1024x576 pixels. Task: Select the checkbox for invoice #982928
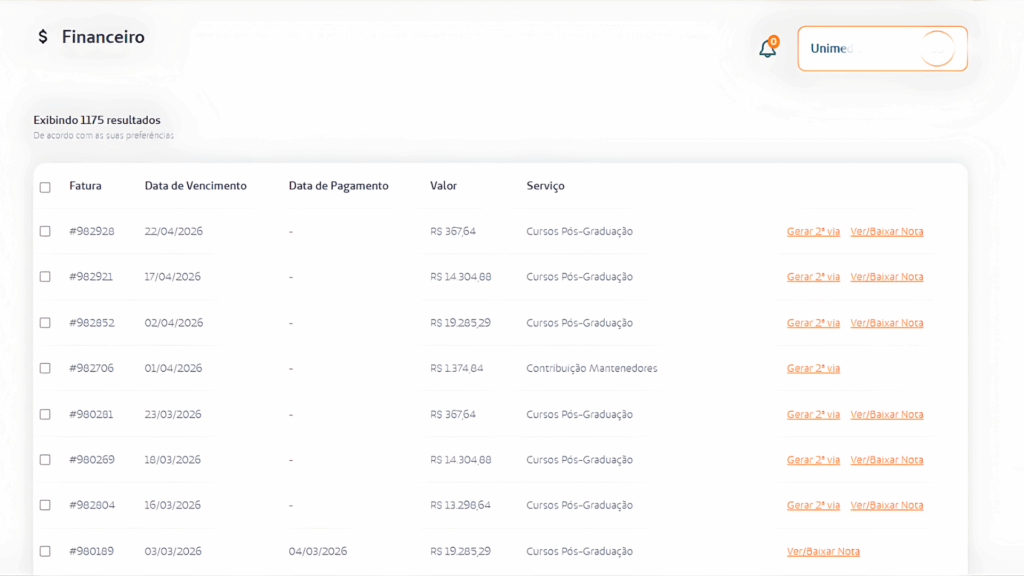tap(45, 231)
